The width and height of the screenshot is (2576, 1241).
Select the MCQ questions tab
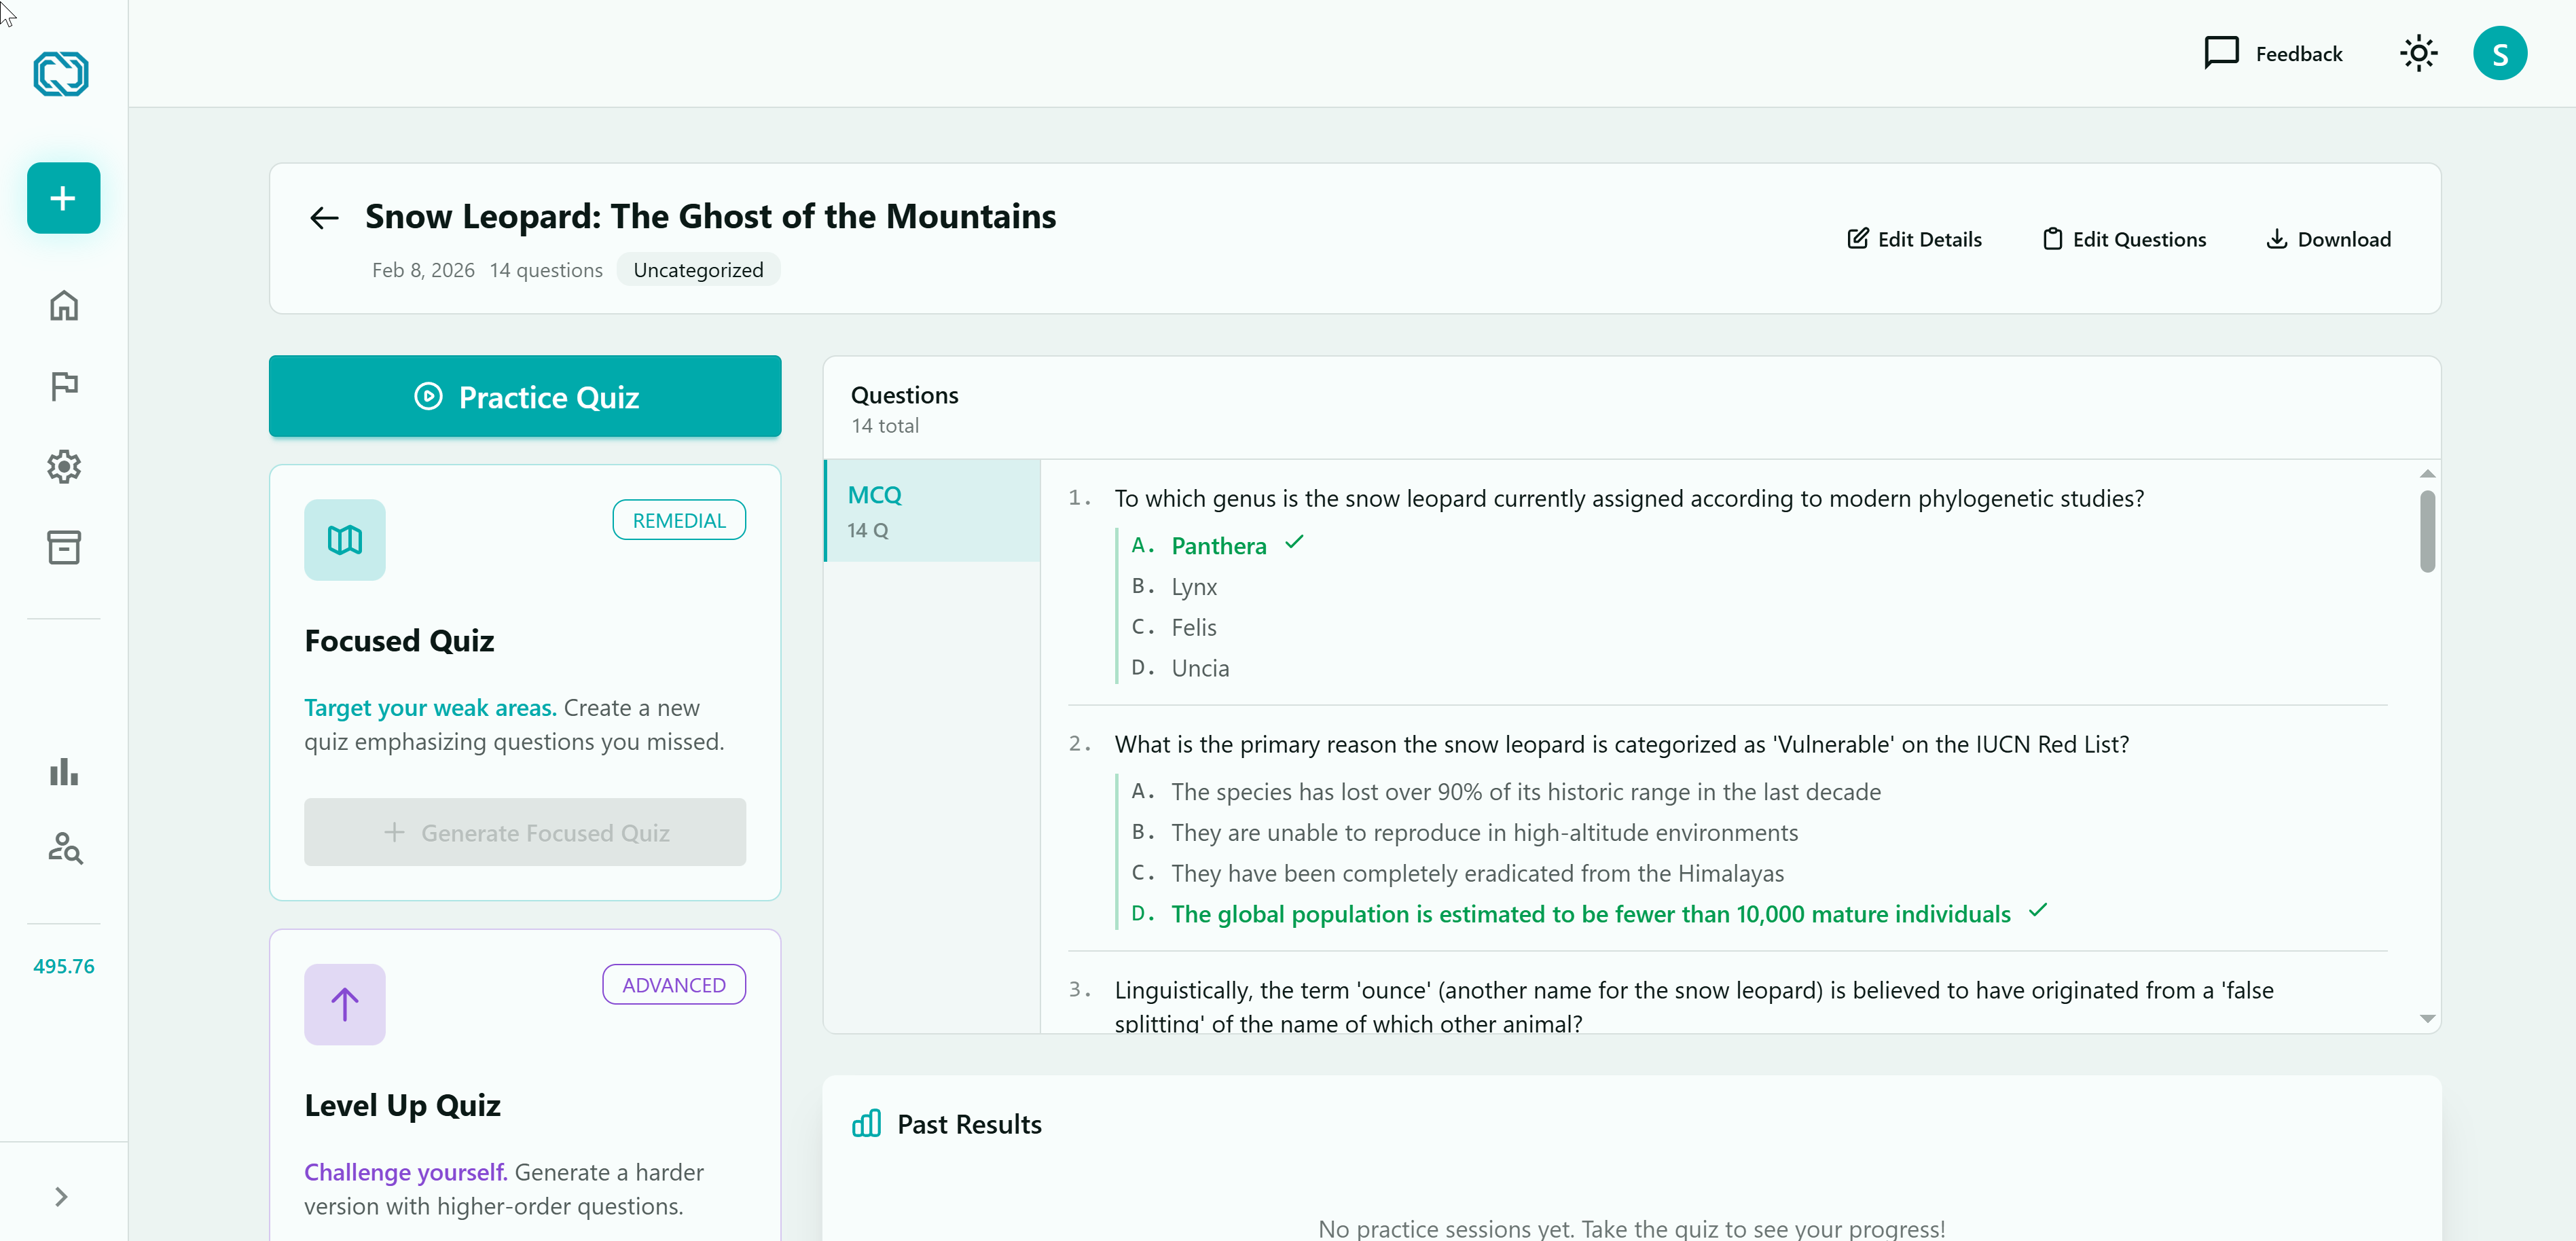point(931,510)
